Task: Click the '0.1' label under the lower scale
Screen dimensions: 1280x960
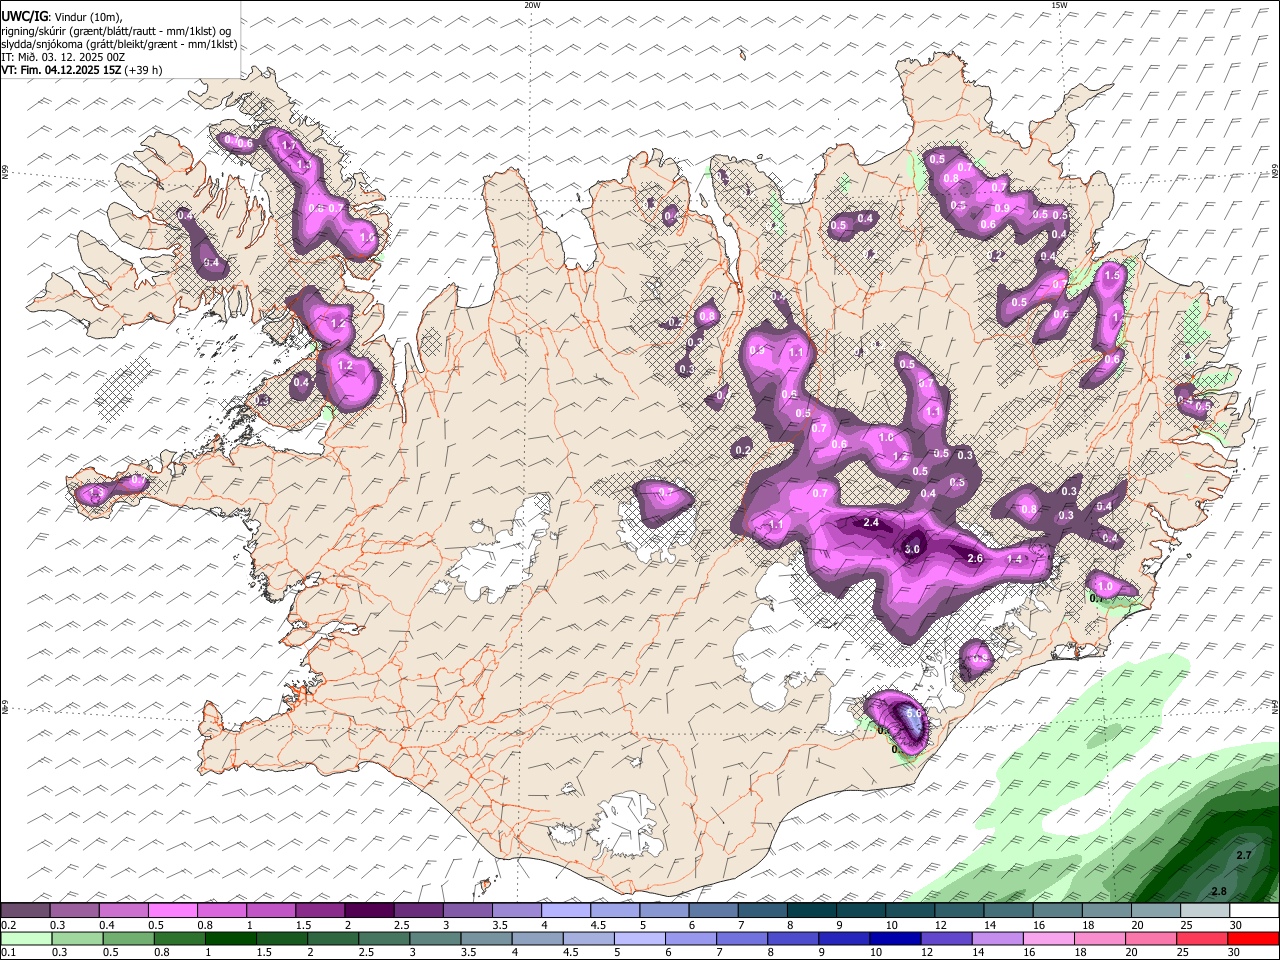Action: coord(7,953)
